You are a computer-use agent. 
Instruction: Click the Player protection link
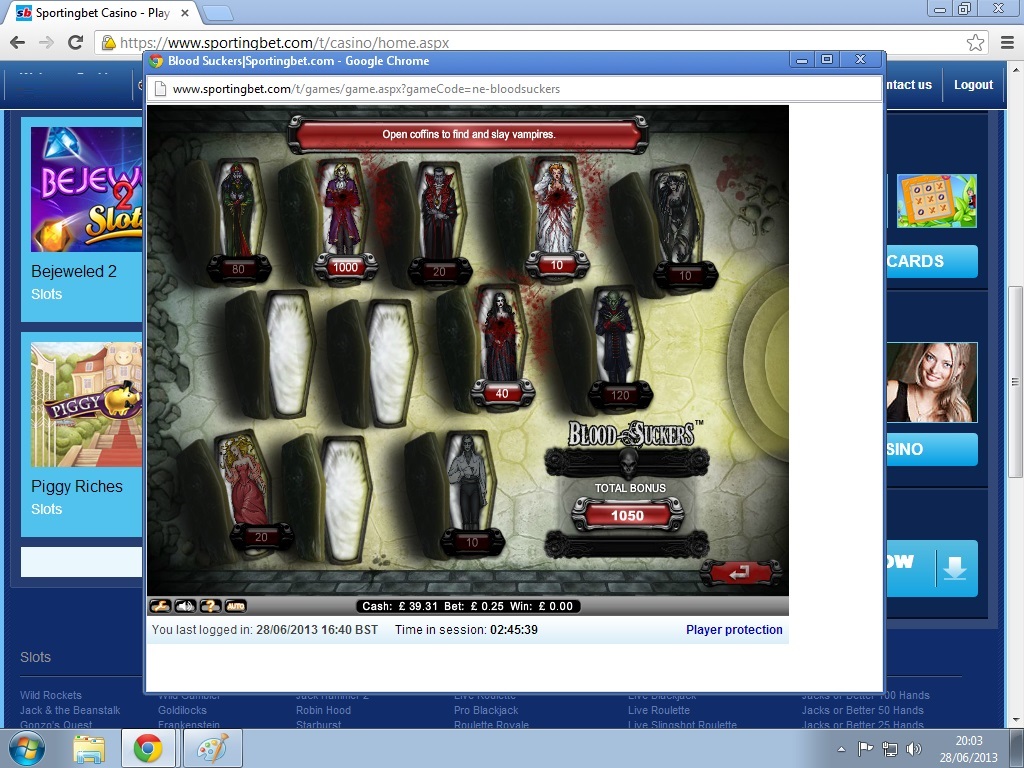(734, 630)
